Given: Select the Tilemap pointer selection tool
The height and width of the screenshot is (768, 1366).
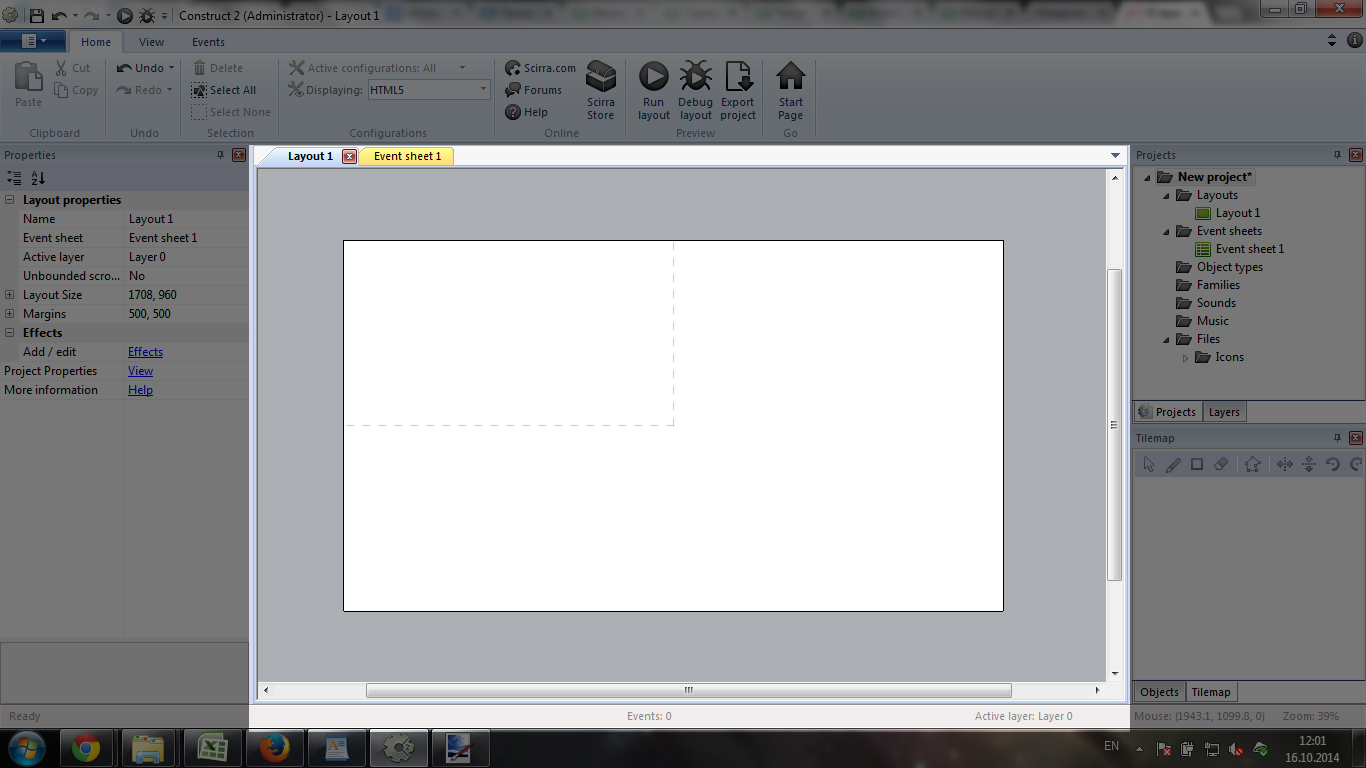Looking at the screenshot, I should point(1149,464).
